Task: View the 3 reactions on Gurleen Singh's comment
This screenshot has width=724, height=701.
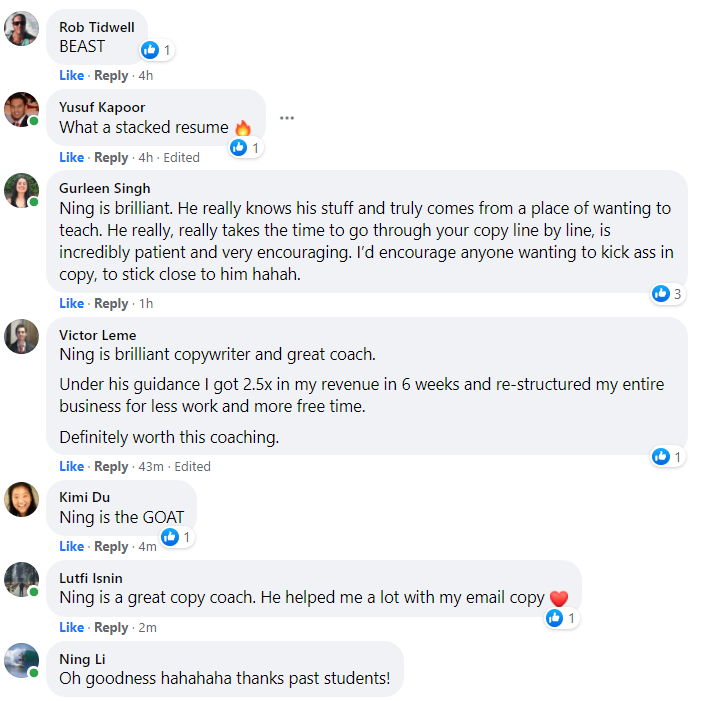Action: point(666,294)
